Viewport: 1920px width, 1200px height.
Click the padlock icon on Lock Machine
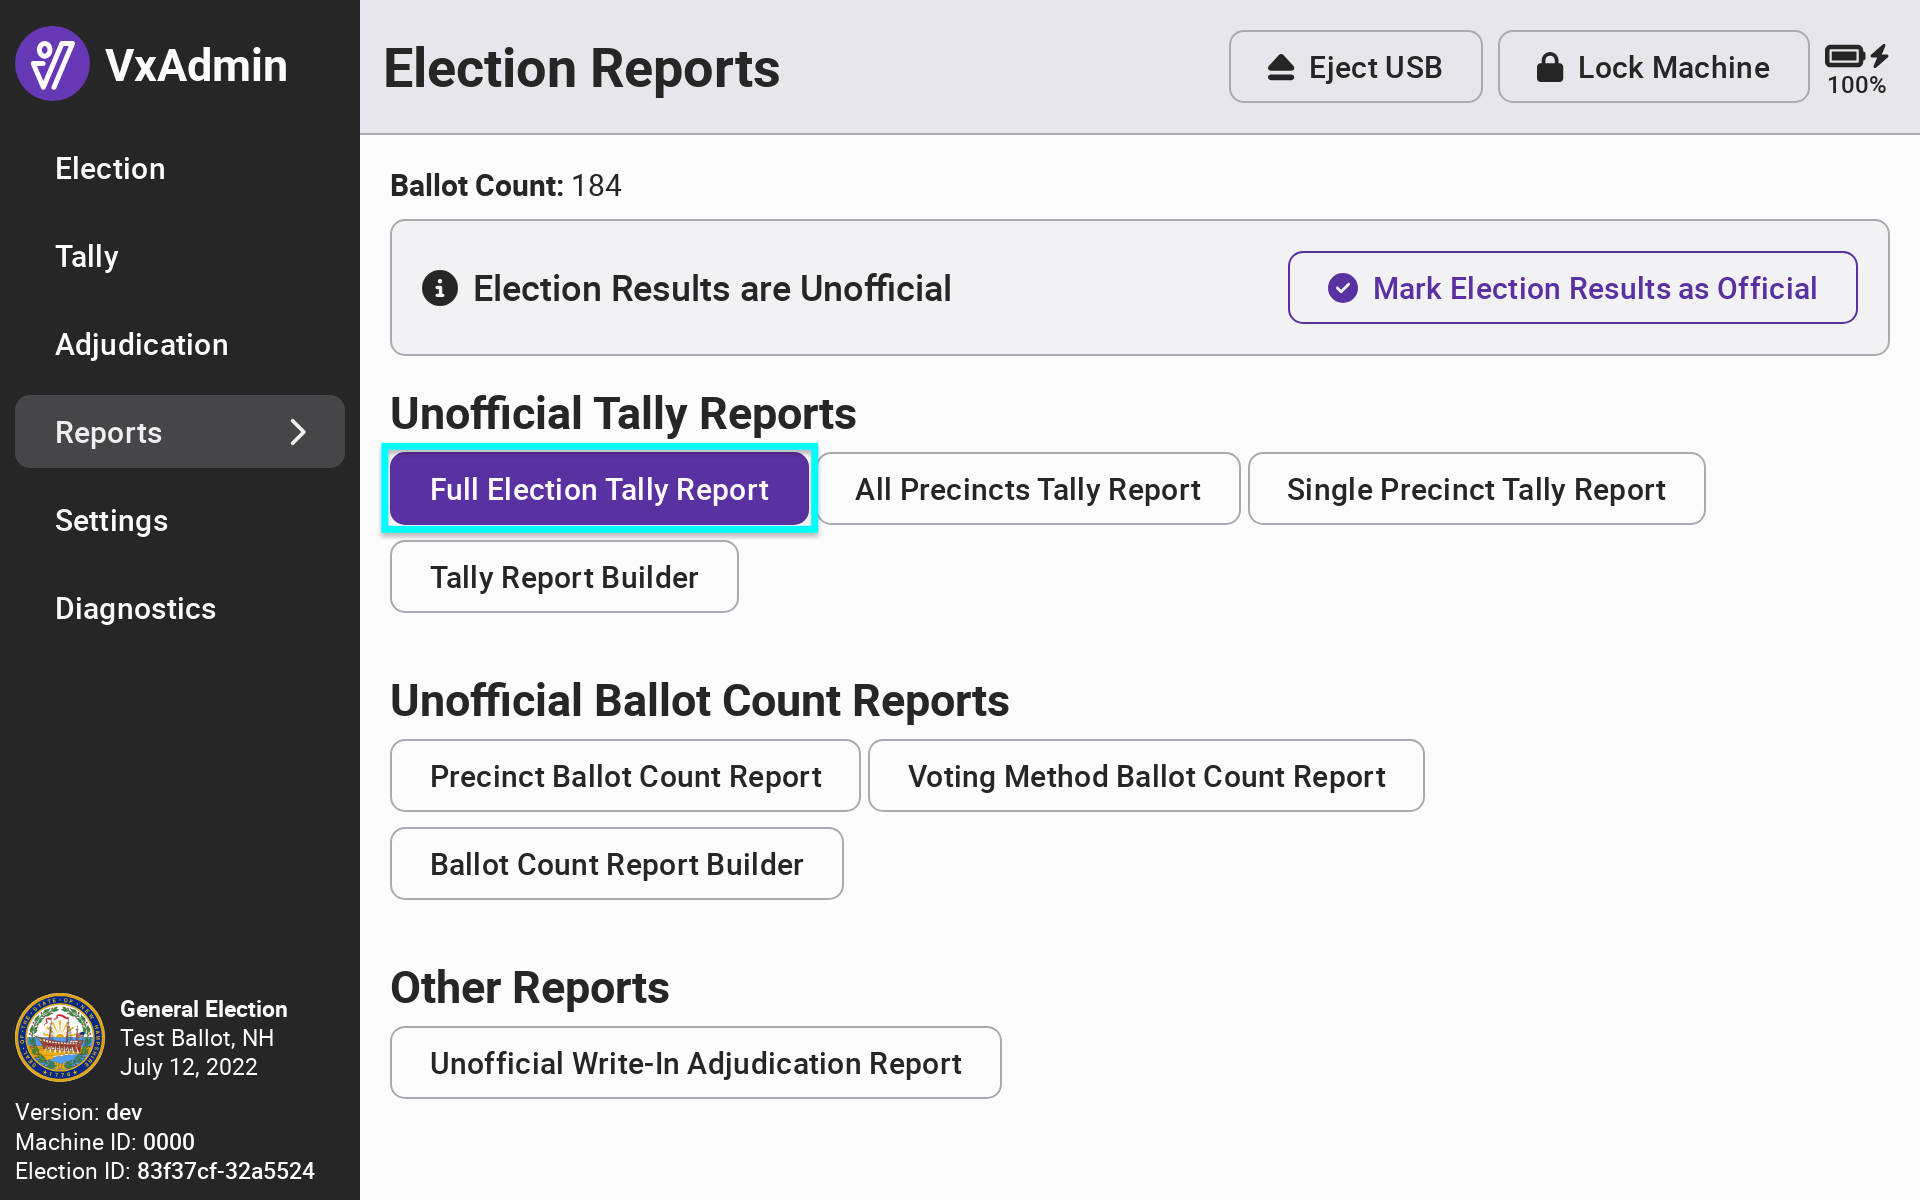1549,68
